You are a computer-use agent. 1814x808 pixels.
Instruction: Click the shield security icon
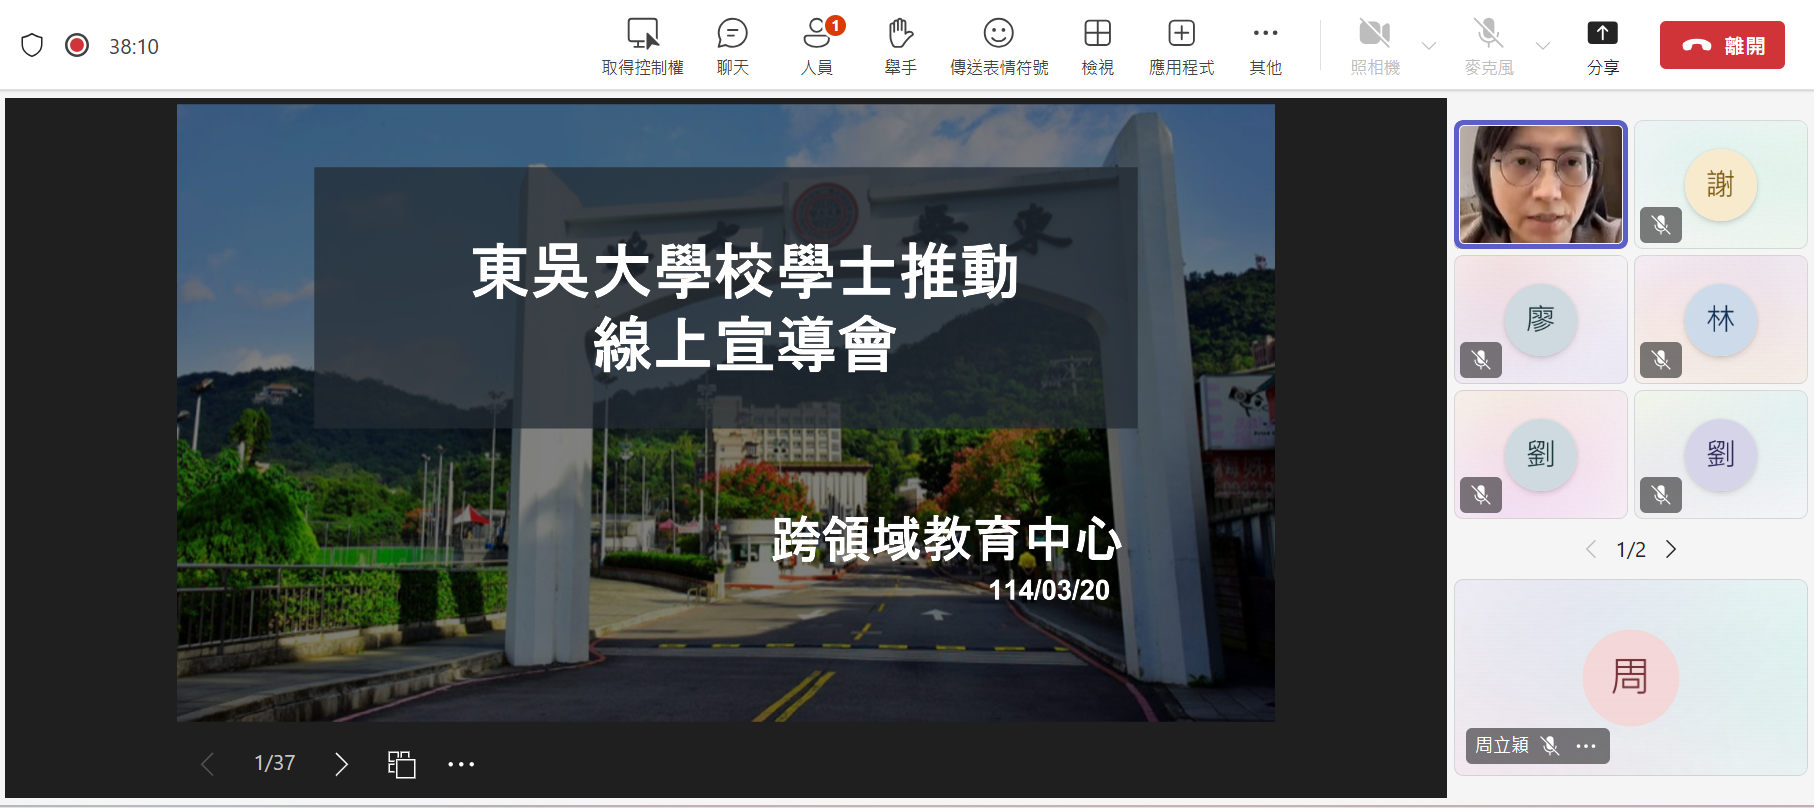point(32,45)
